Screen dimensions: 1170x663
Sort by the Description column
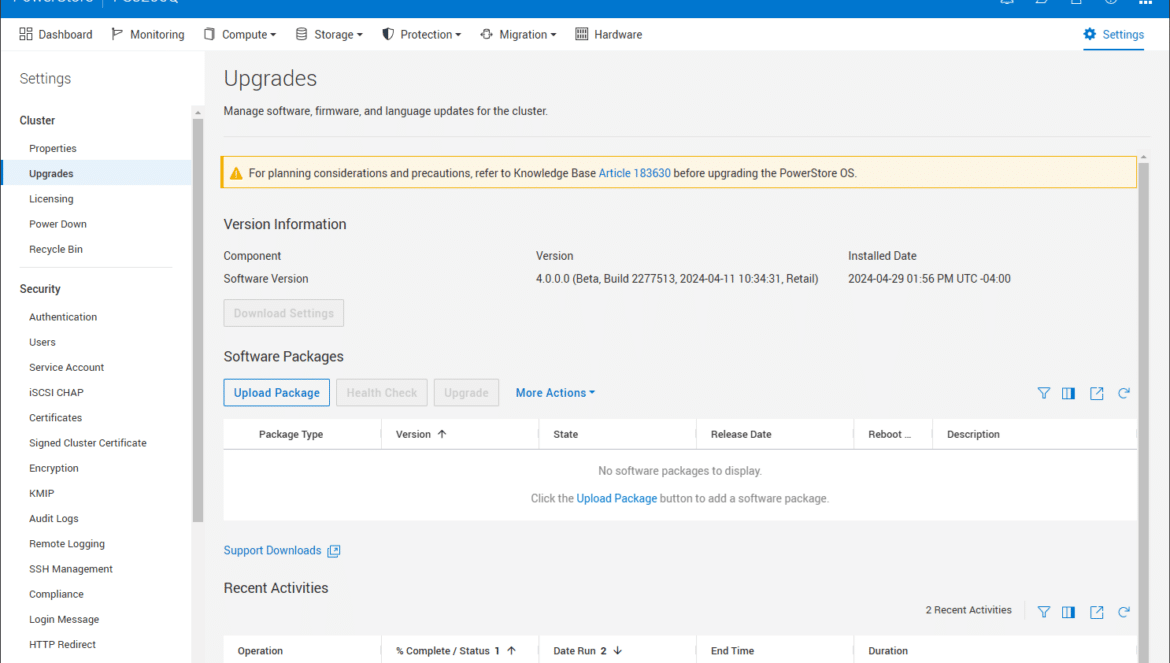click(973, 434)
